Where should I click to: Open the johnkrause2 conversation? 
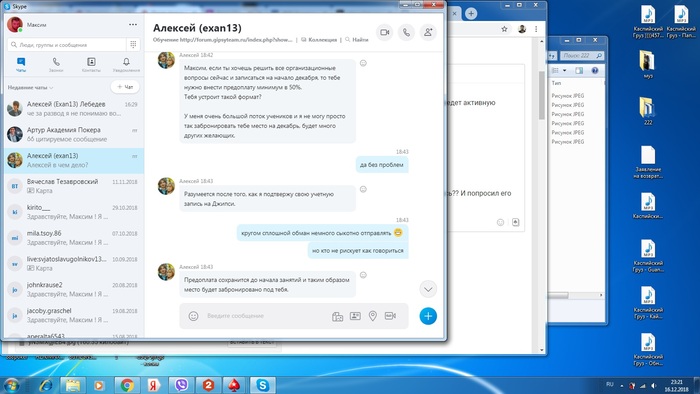[74, 289]
